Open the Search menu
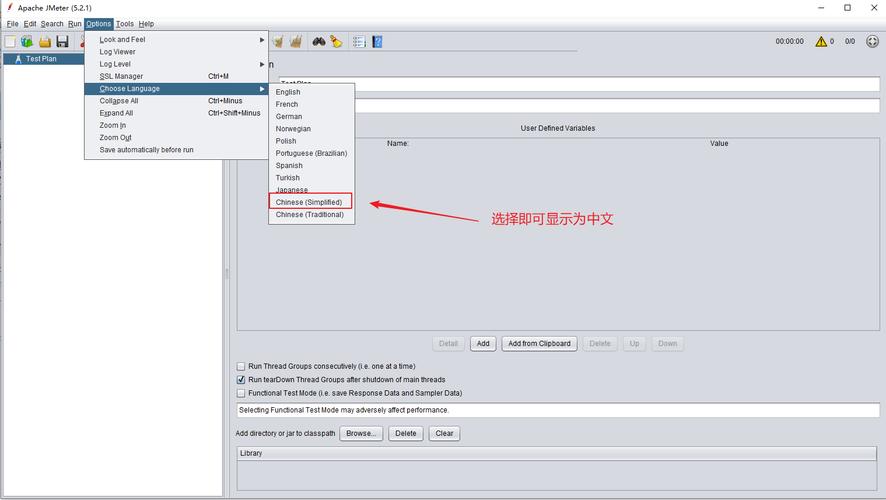This screenshot has height=500, width=886. [x=52, y=24]
